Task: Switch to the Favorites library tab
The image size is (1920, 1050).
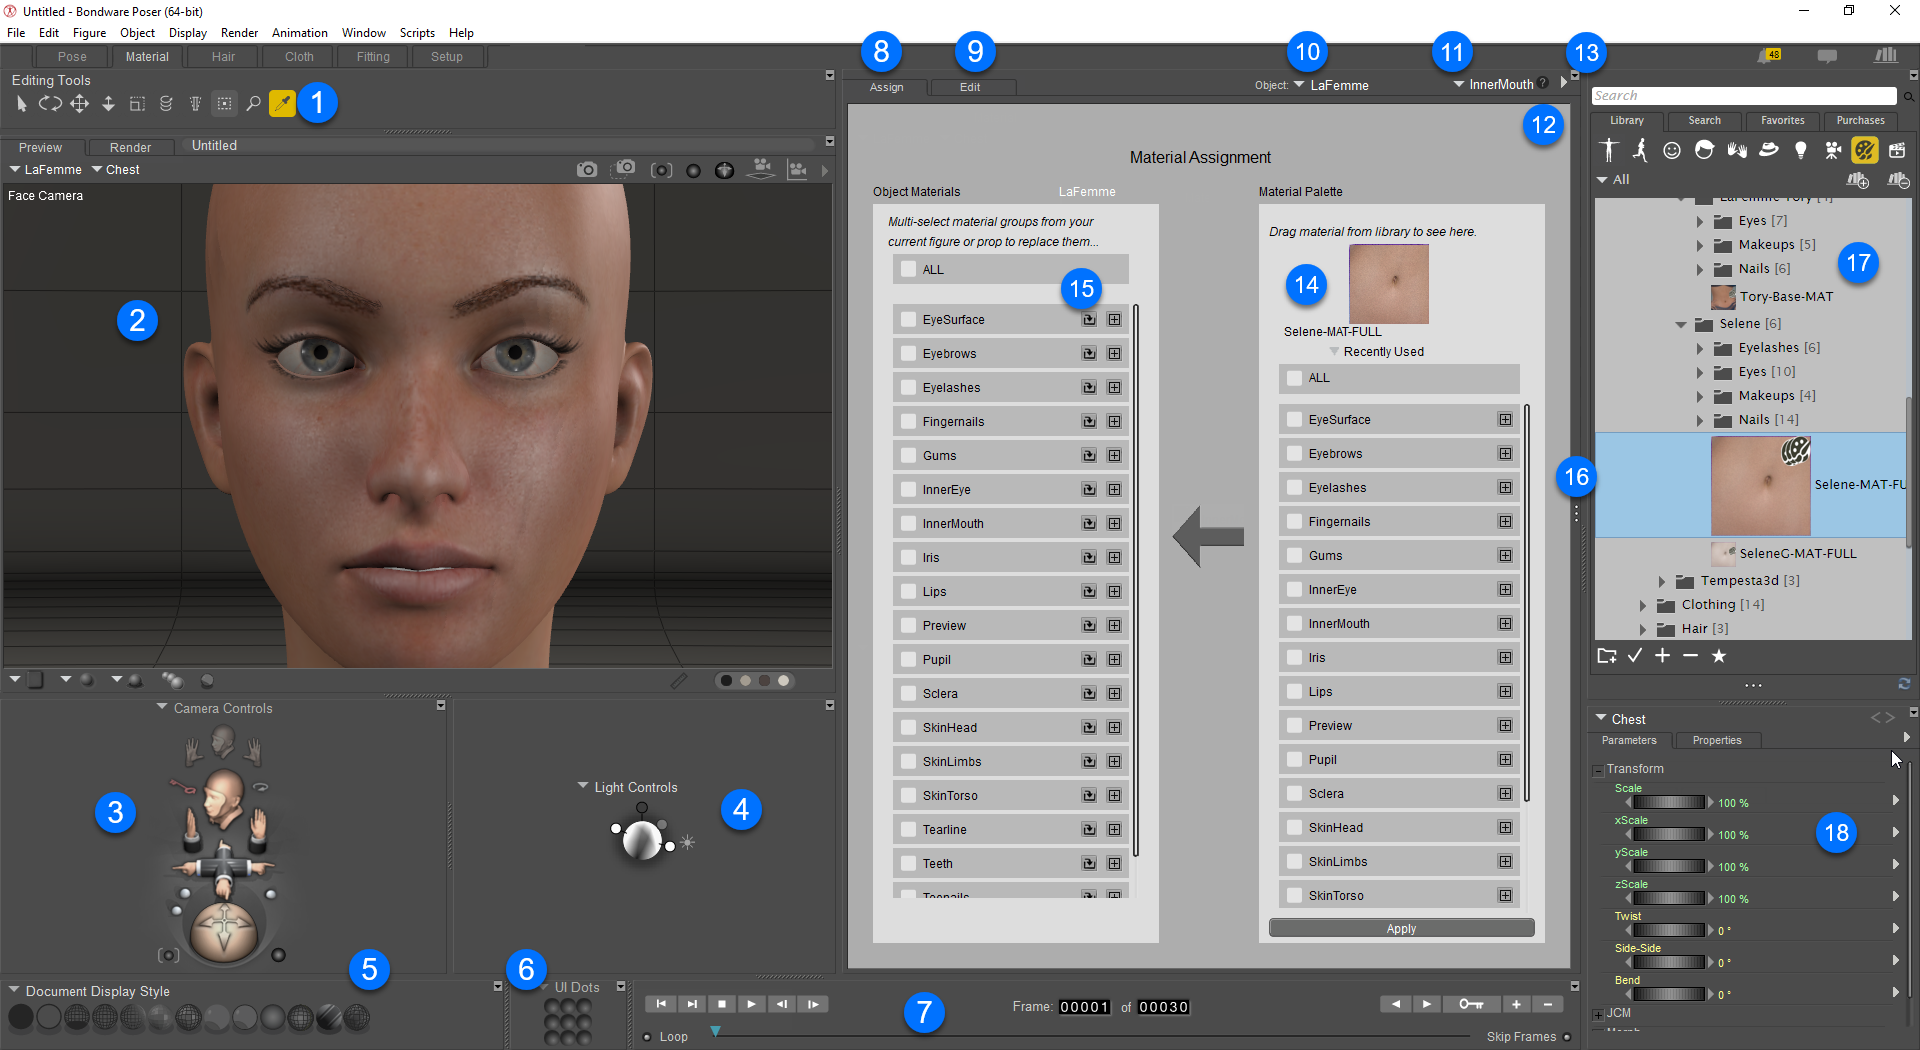Action: click(1782, 120)
